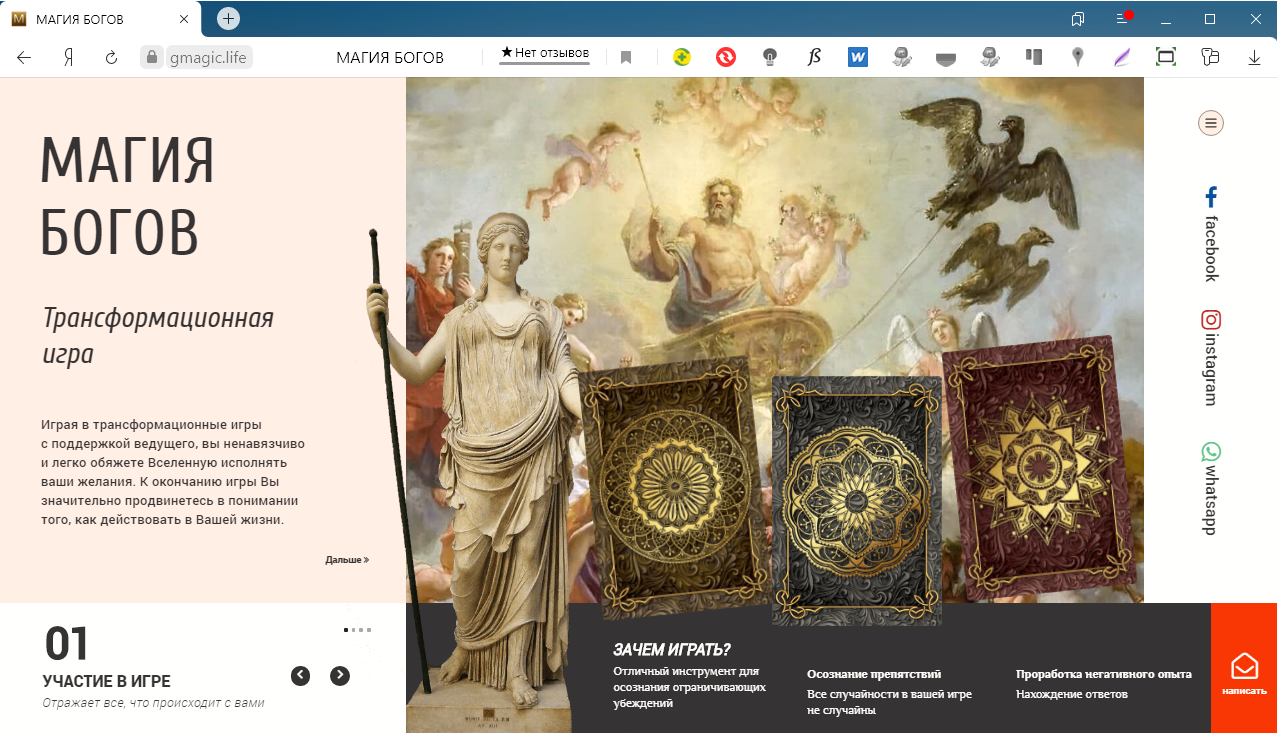Click the page title 'МАГИЯ БОГОВ' in address bar

coord(390,58)
